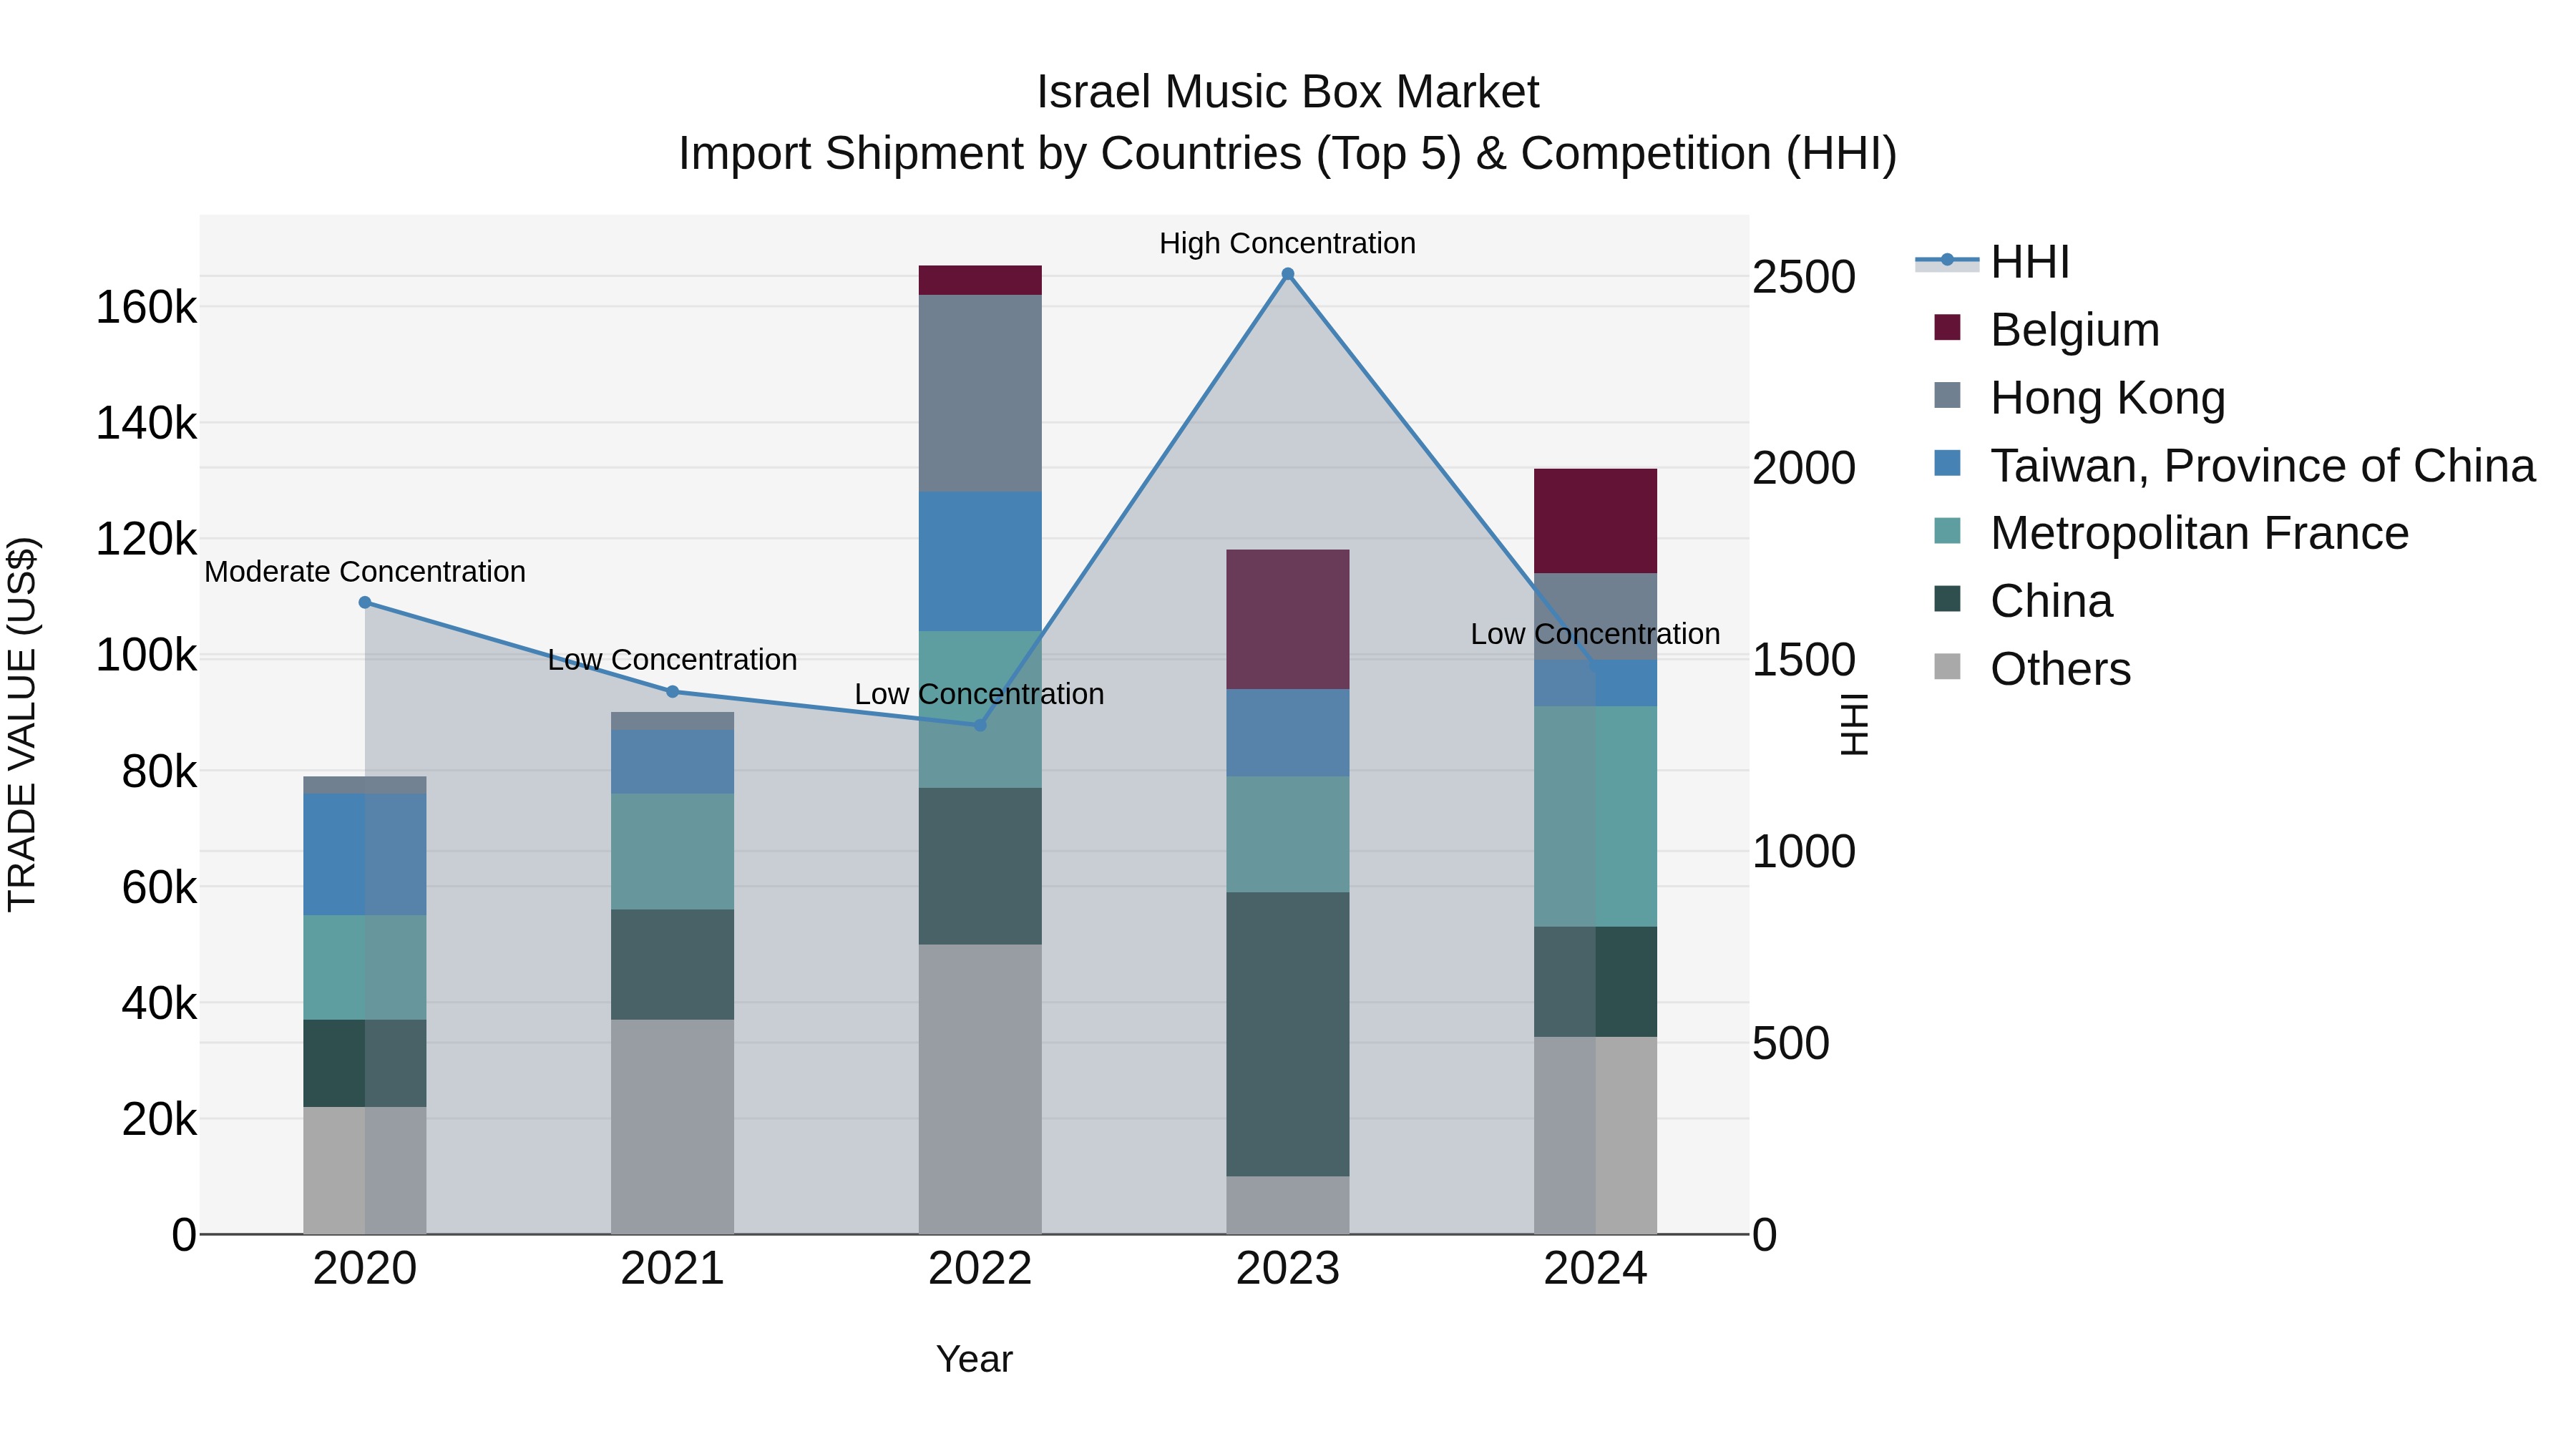Click the Others grey legend swatch
Viewport: 2576px width, 1449px height.
[1947, 666]
